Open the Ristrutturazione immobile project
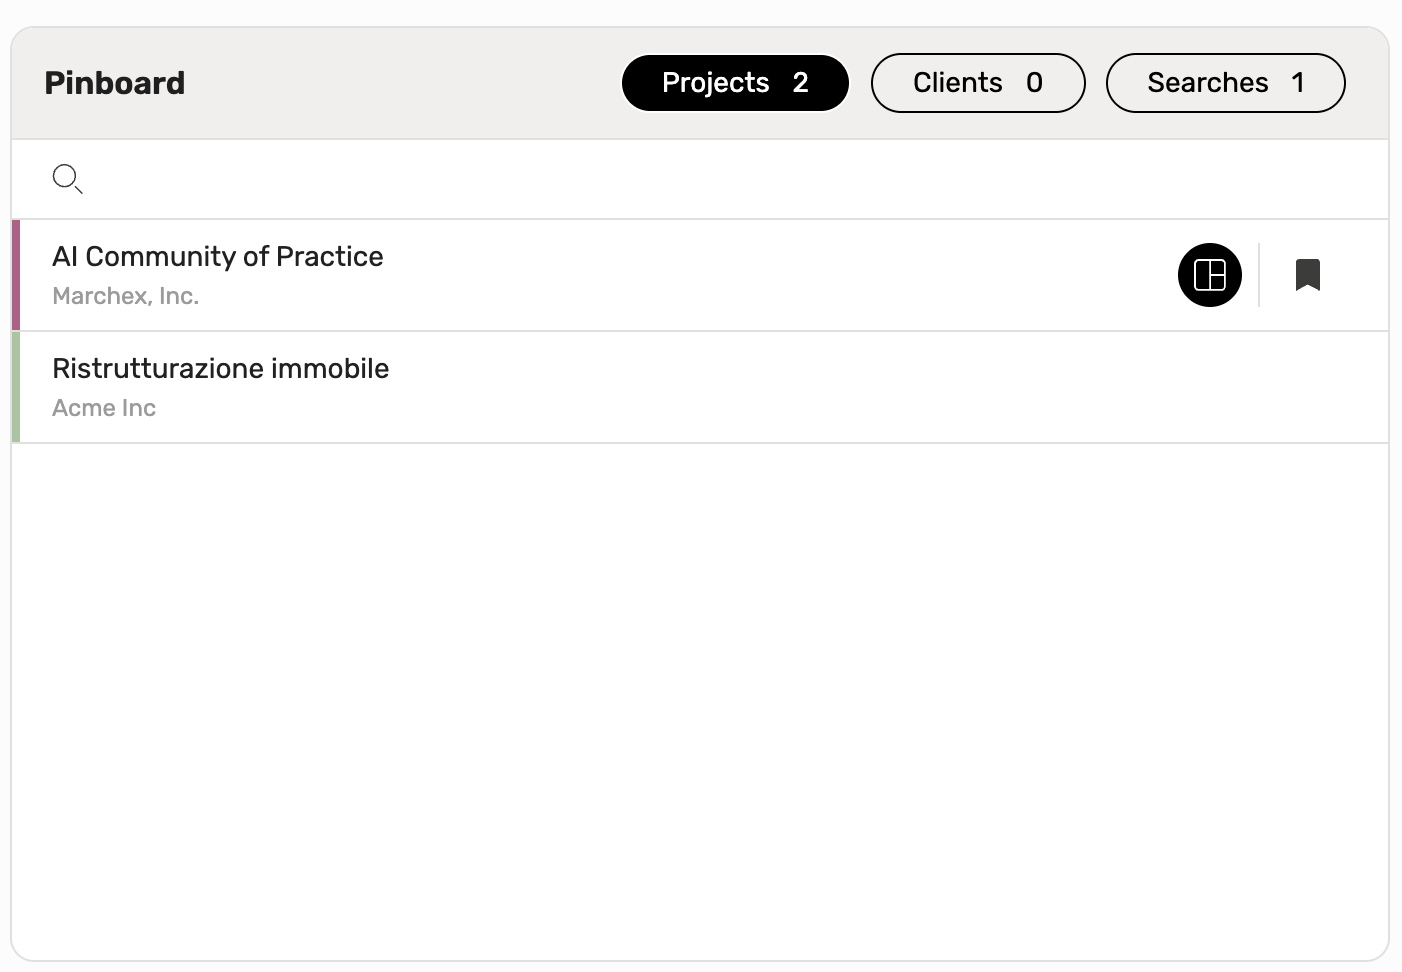The width and height of the screenshot is (1402, 972). click(x=220, y=368)
